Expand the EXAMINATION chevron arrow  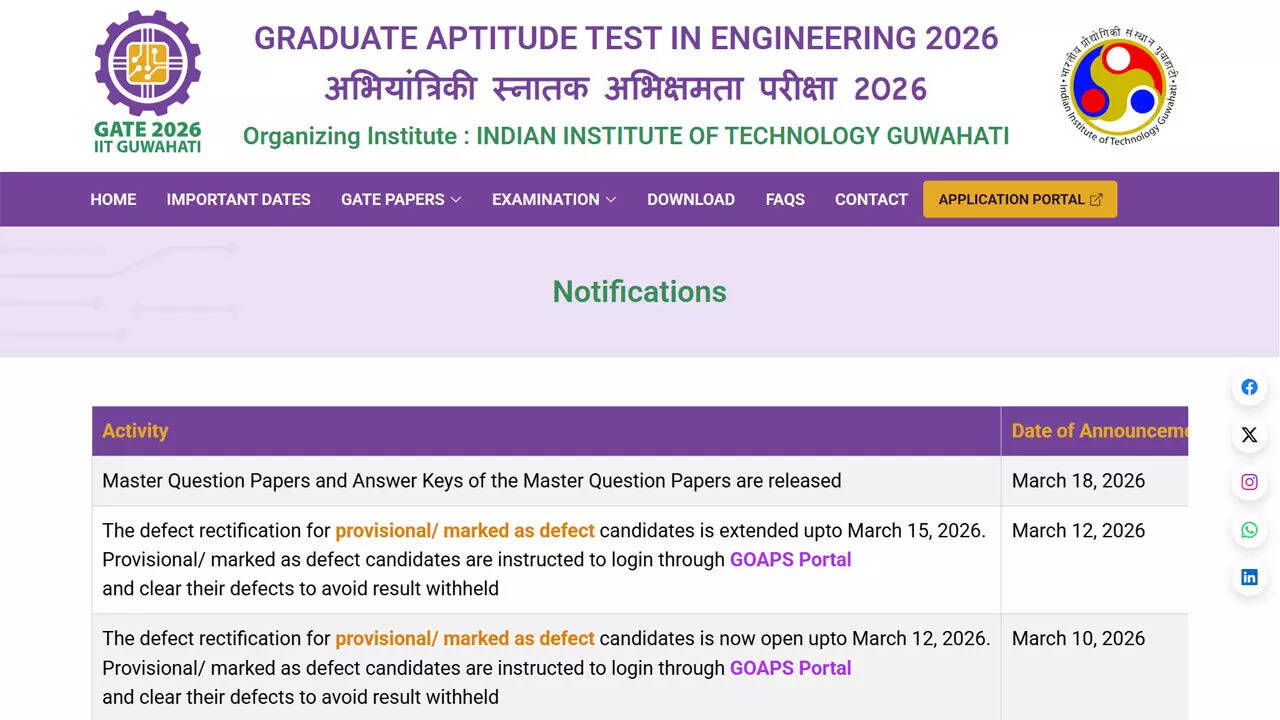pyautogui.click(x=611, y=200)
